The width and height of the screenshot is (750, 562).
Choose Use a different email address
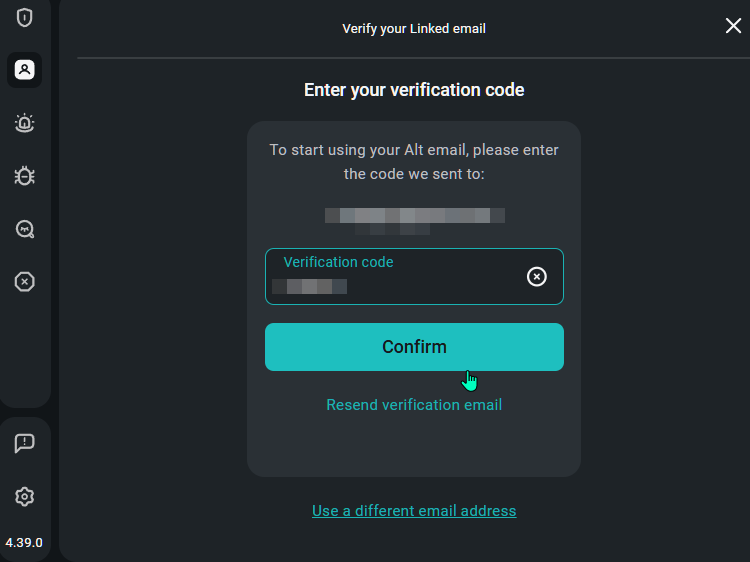coord(414,511)
